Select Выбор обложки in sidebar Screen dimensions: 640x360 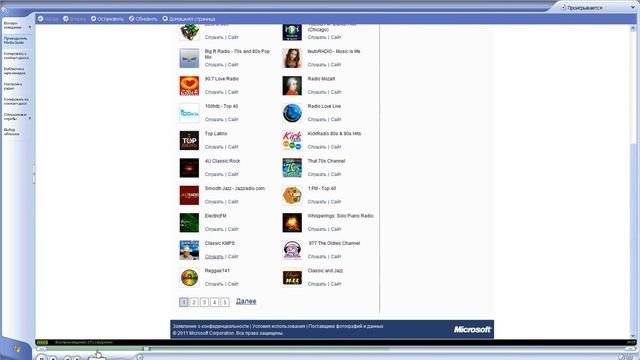tap(12, 132)
